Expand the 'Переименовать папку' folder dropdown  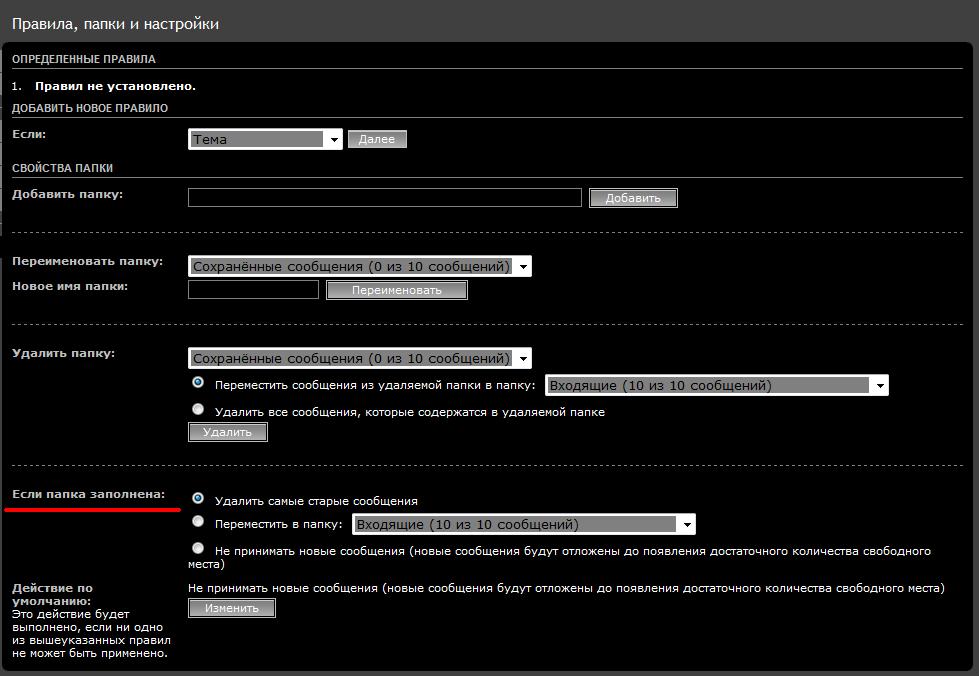coord(360,267)
